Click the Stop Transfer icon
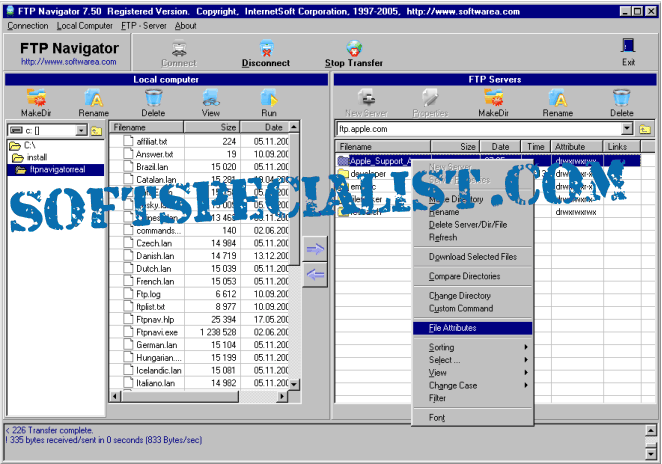This screenshot has height=464, width=662. coord(354,48)
